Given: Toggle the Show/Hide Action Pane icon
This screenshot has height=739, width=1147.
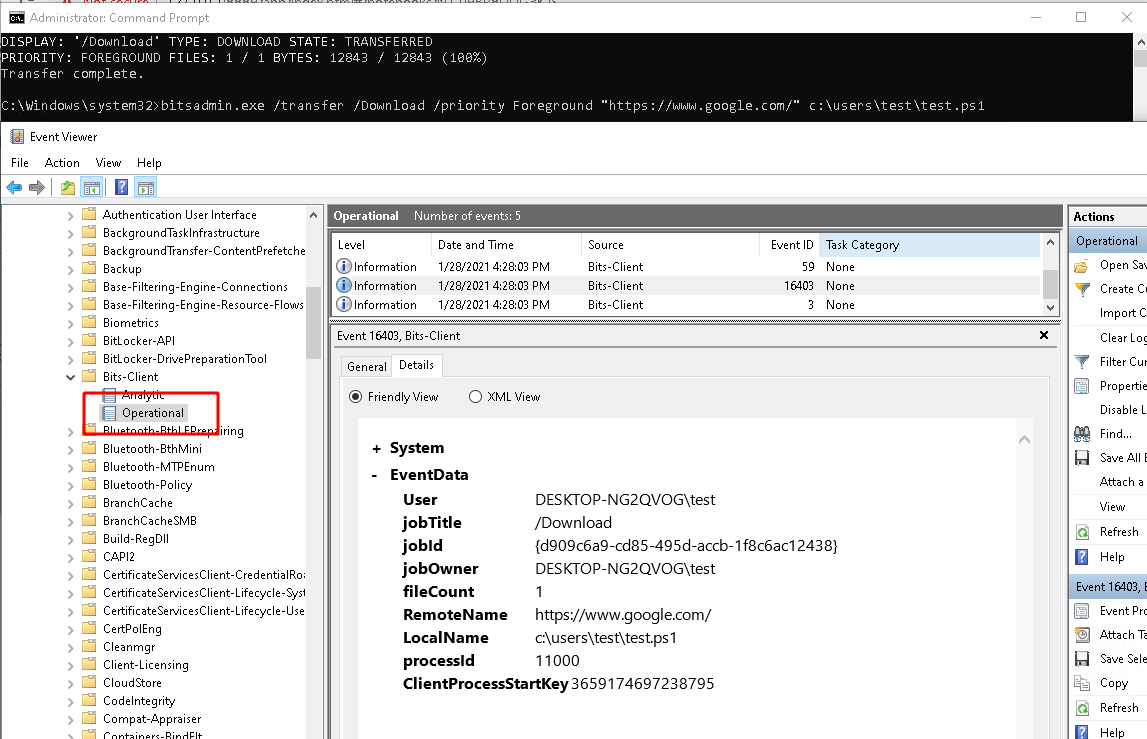Looking at the screenshot, I should click(x=145, y=187).
